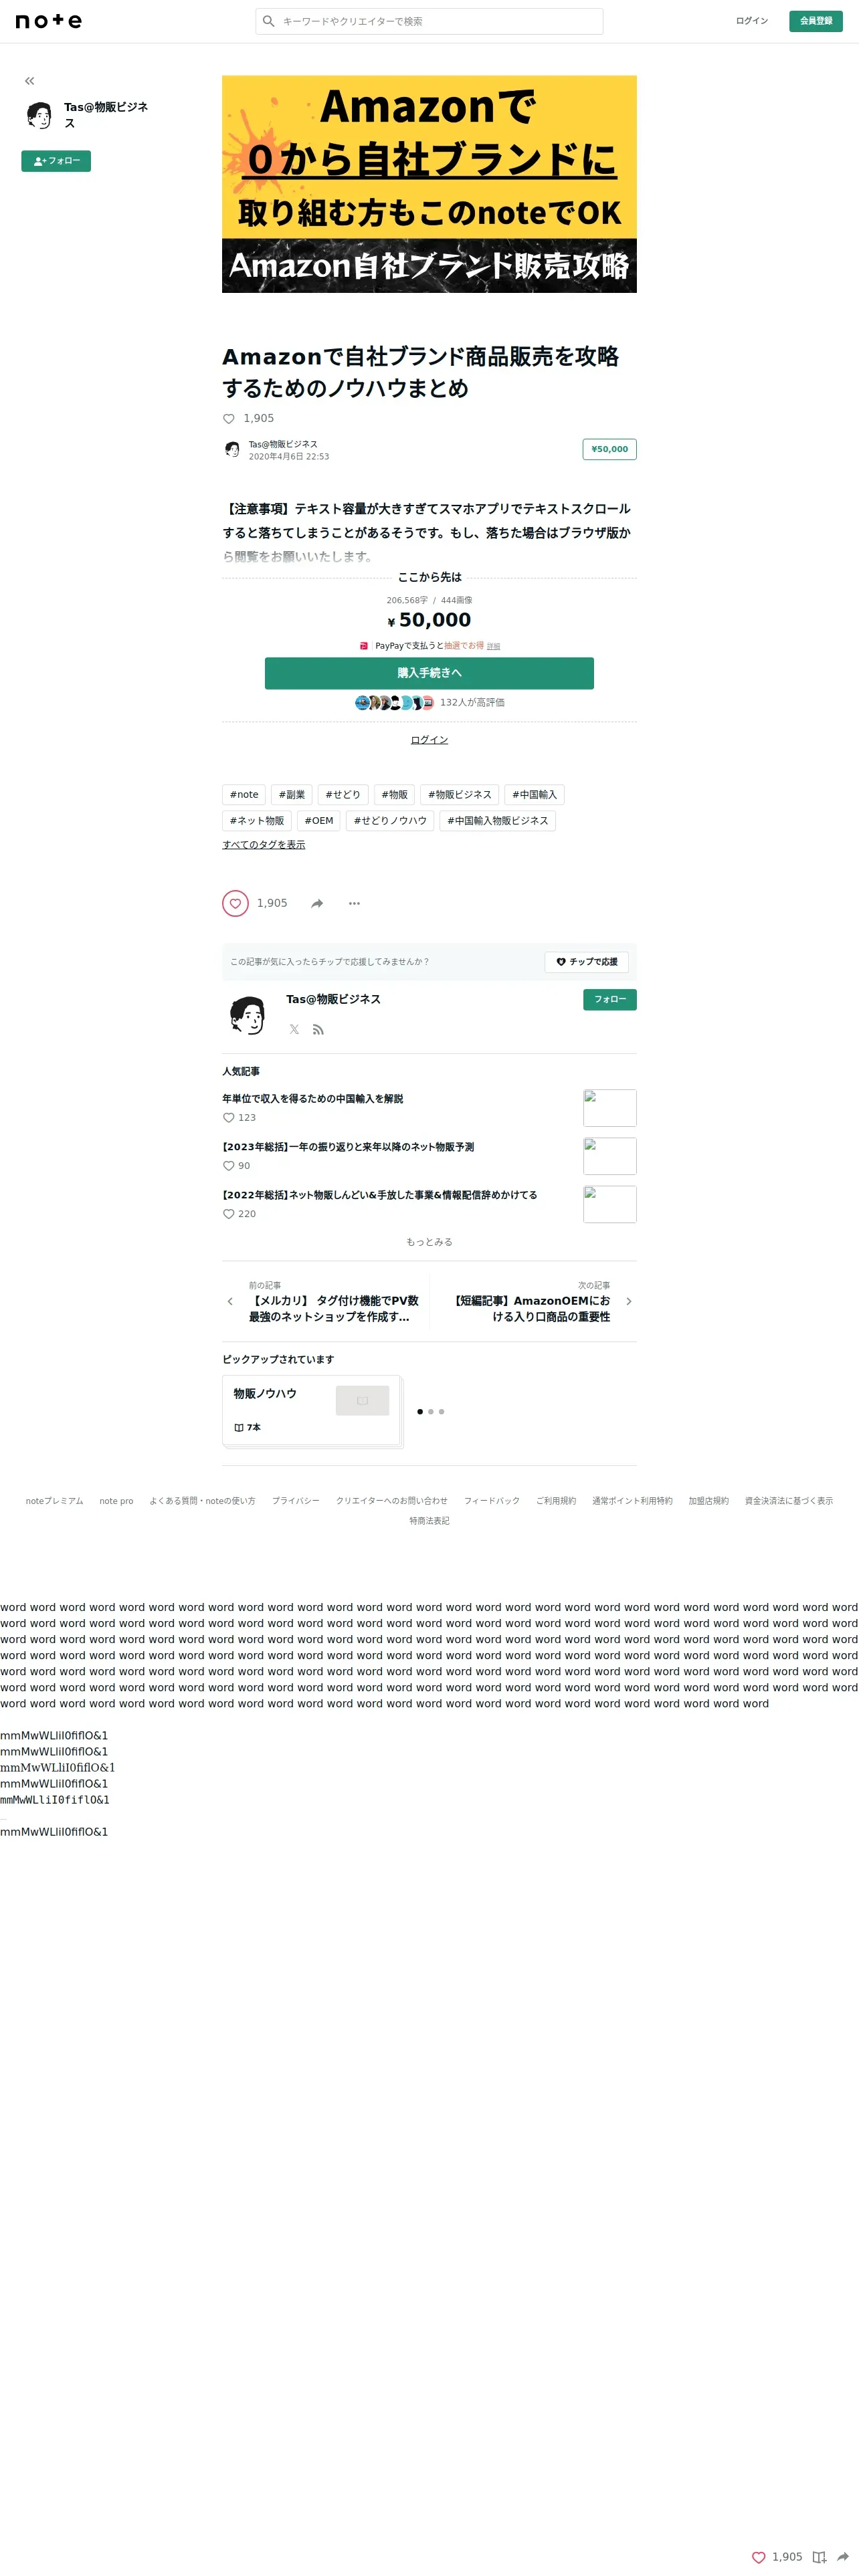Image resolution: width=859 pixels, height=2576 pixels.
Task: Click the チップで応援 button
Action: click(587, 962)
